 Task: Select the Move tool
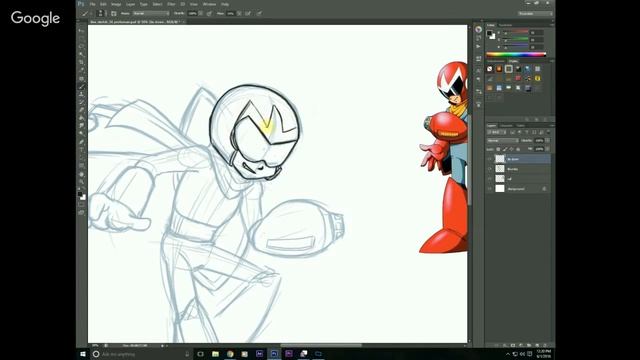click(x=82, y=31)
